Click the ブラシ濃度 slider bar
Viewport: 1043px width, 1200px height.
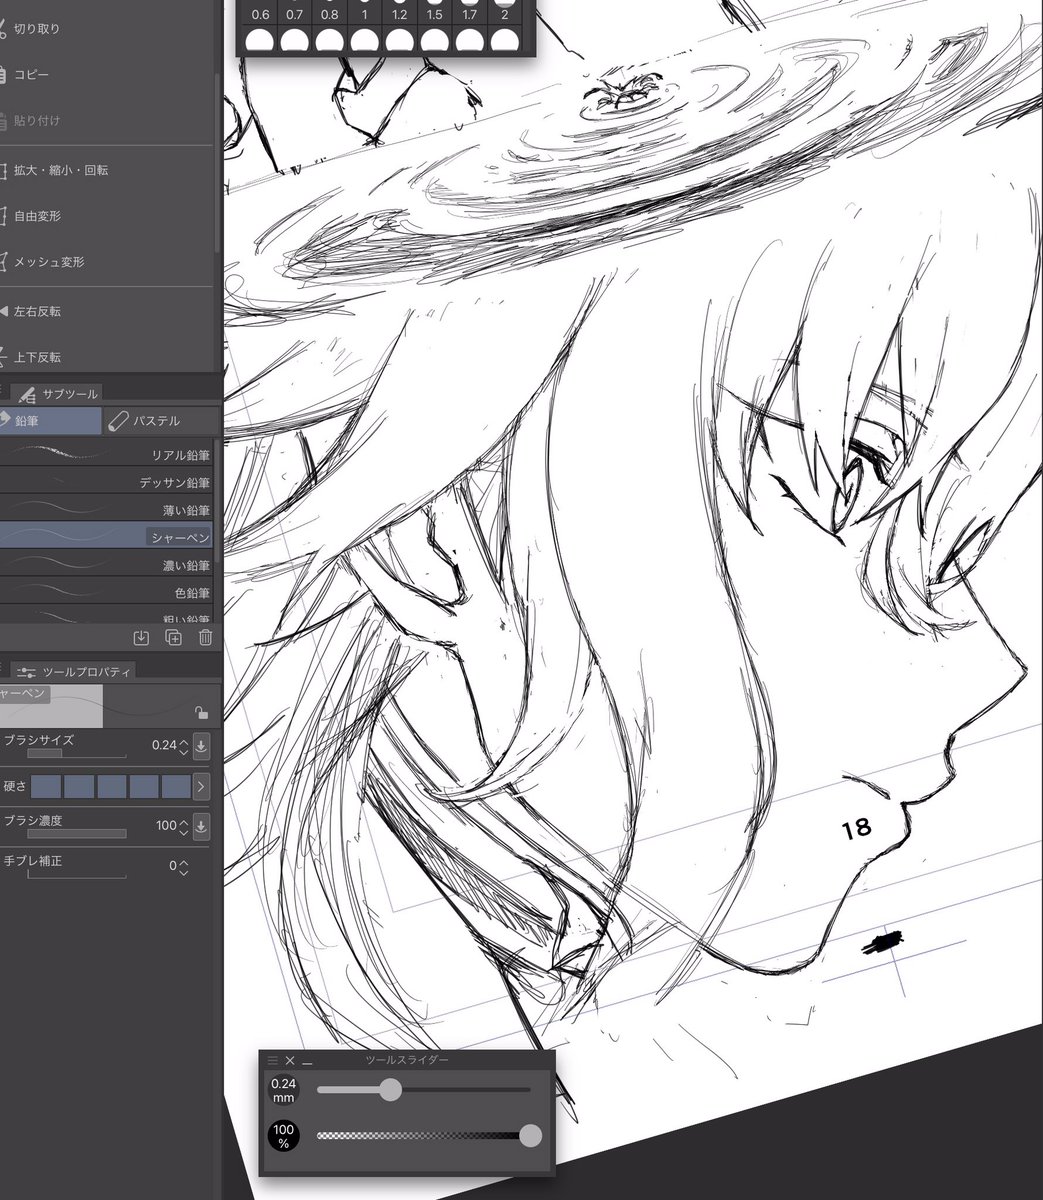(76, 833)
